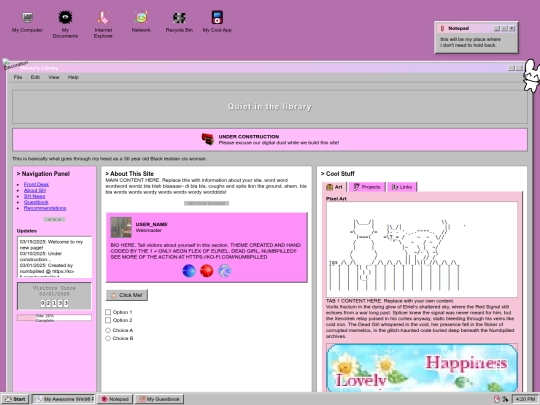Screen dimensions: 540x405
Task: Switch to the My Guestbook taskbar item
Action: (159, 399)
